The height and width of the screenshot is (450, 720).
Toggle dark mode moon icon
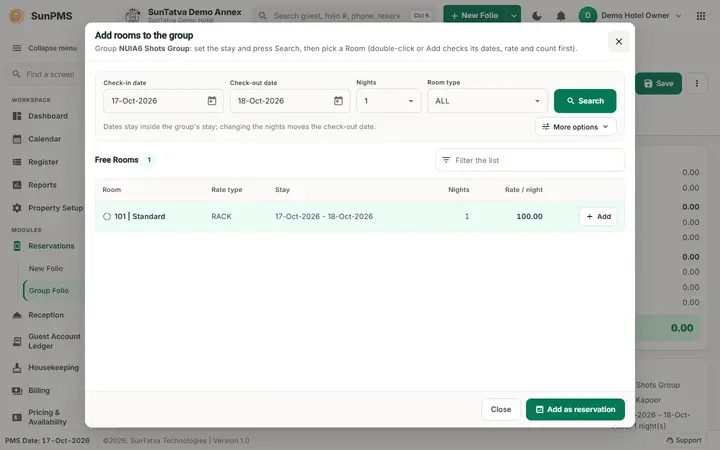[536, 16]
